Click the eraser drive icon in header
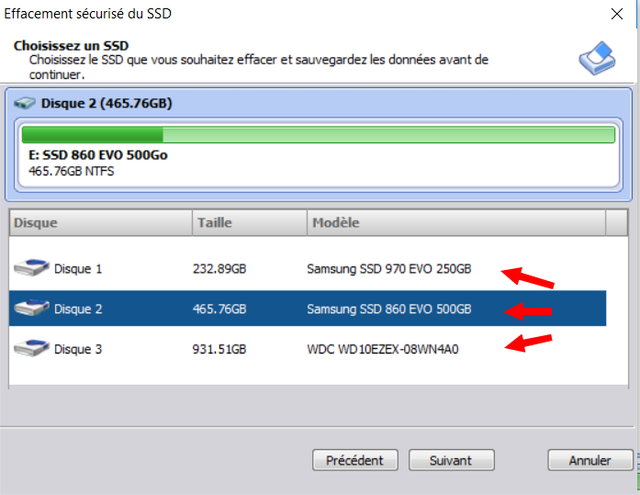This screenshot has width=640, height=495. [x=597, y=58]
